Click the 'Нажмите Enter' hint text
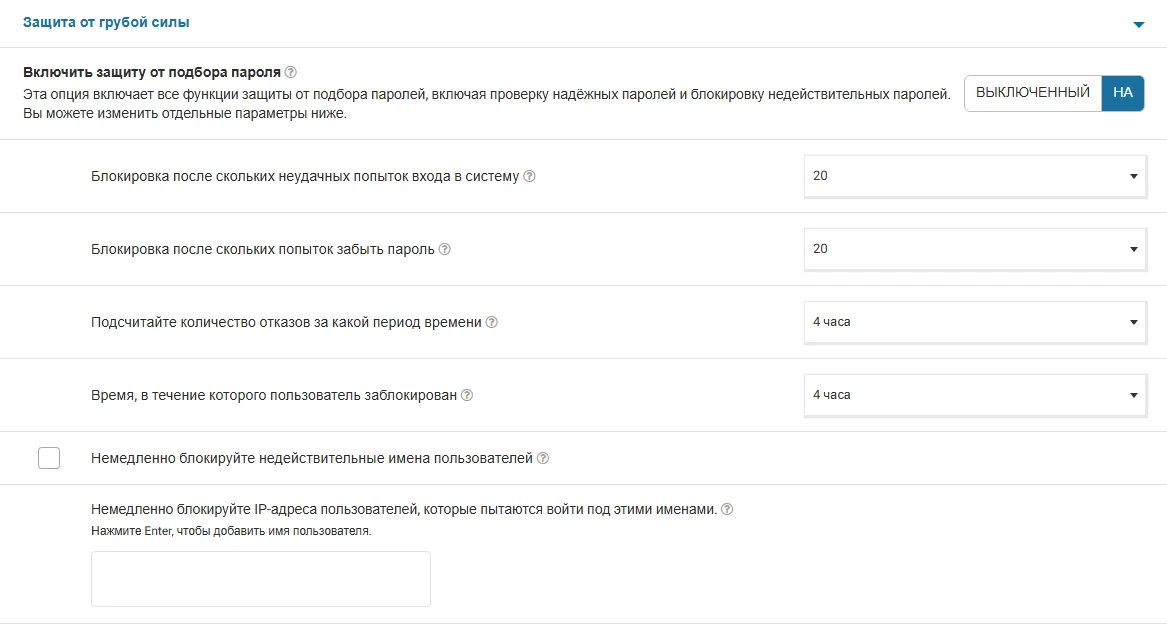Screen dimensions: 1167x624 pyautogui.click(x=231, y=531)
